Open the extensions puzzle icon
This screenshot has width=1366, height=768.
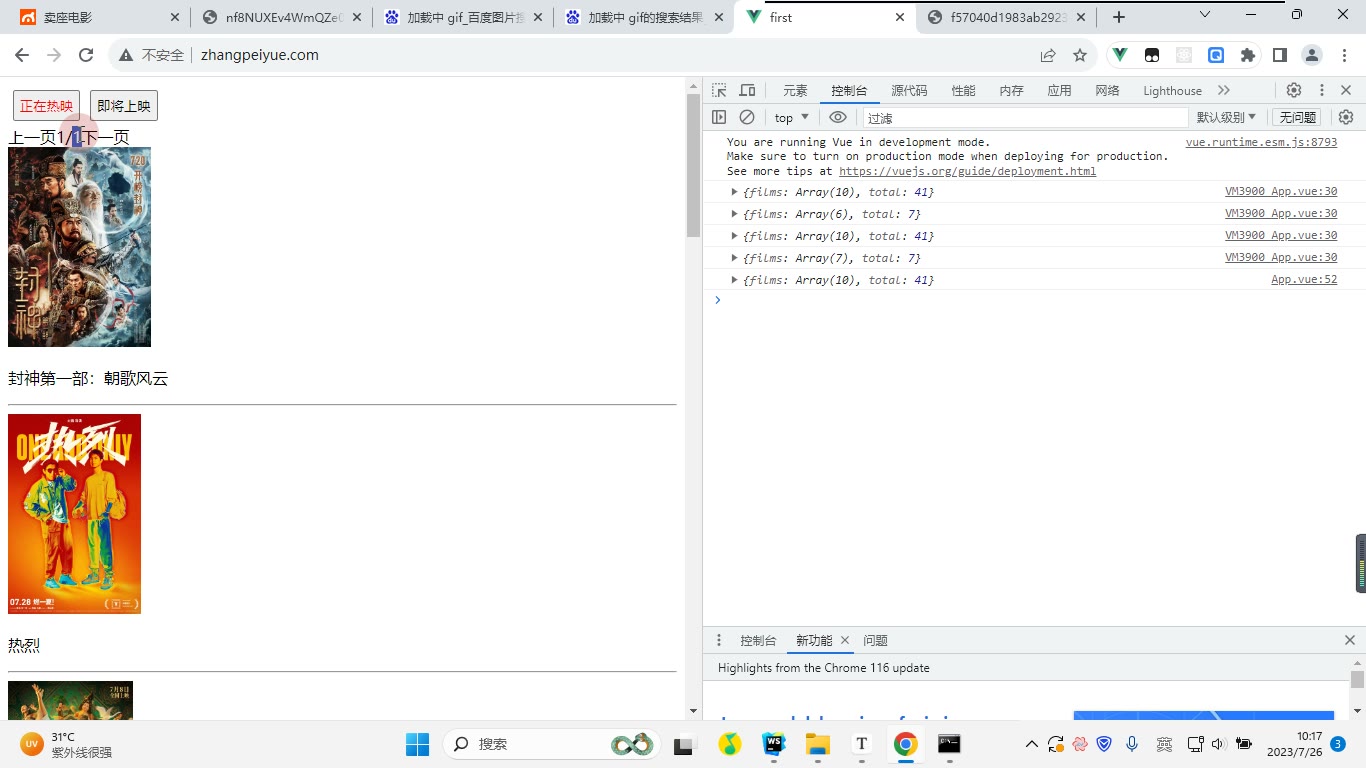point(1247,55)
